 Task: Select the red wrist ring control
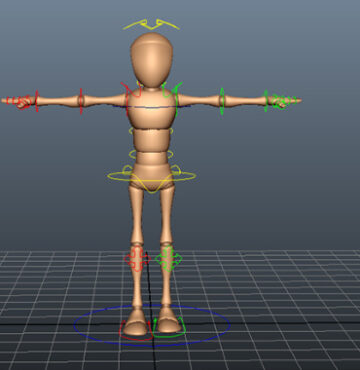37,101
